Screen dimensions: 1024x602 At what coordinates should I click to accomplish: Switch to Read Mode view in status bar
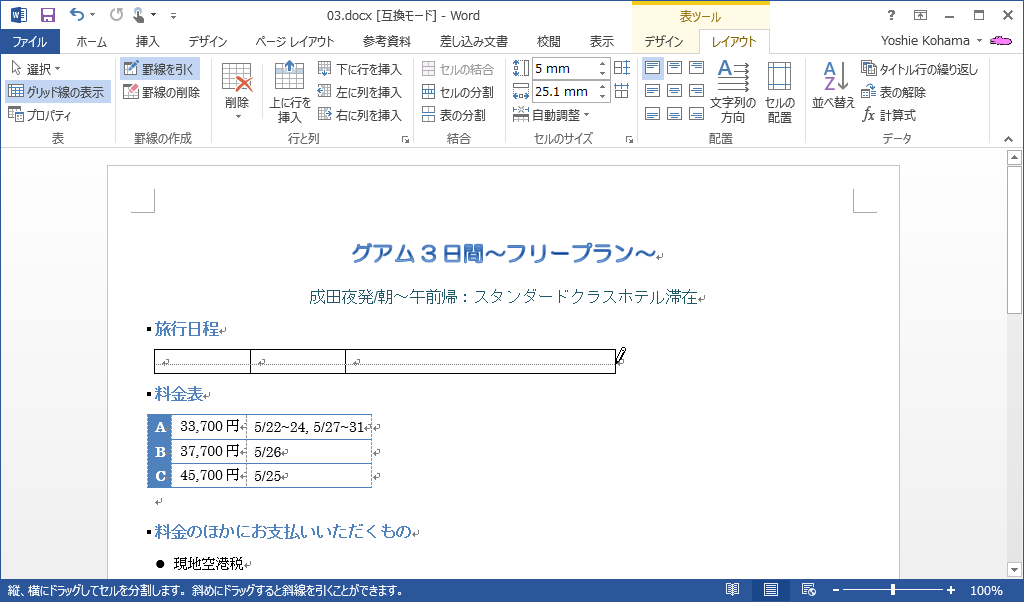(733, 590)
